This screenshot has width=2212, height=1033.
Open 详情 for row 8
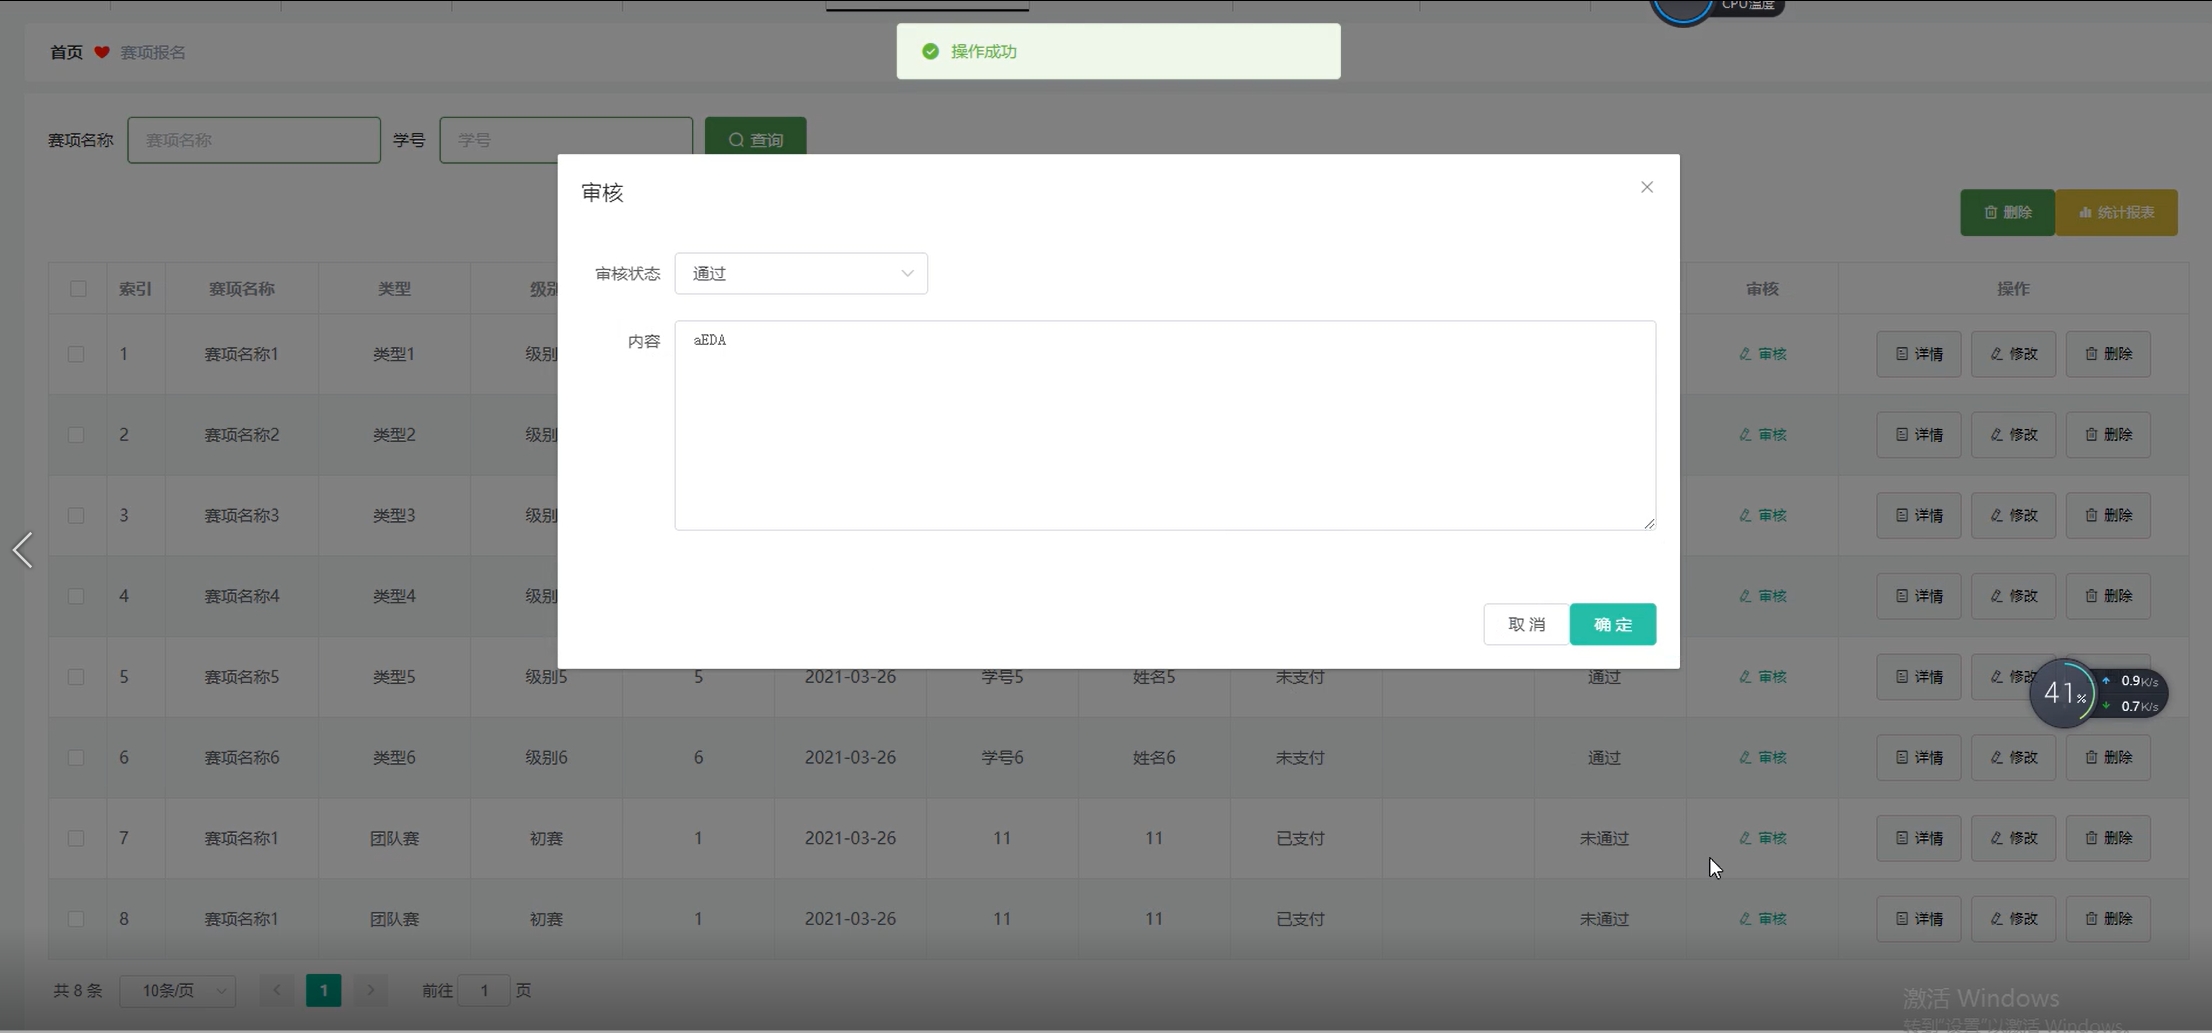click(1918, 919)
